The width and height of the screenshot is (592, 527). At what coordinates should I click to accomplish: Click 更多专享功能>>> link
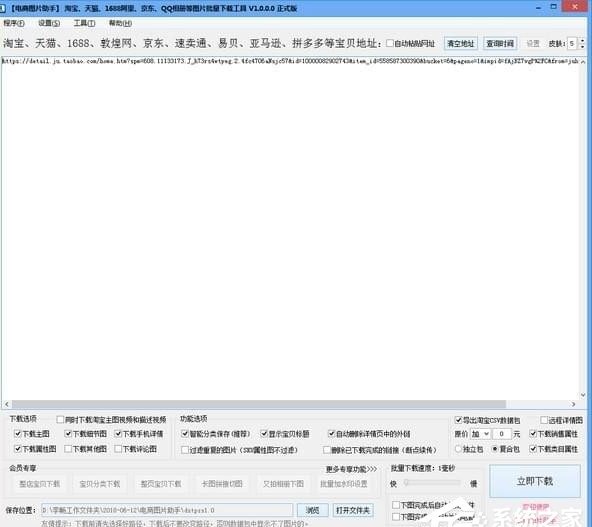tap(352, 469)
